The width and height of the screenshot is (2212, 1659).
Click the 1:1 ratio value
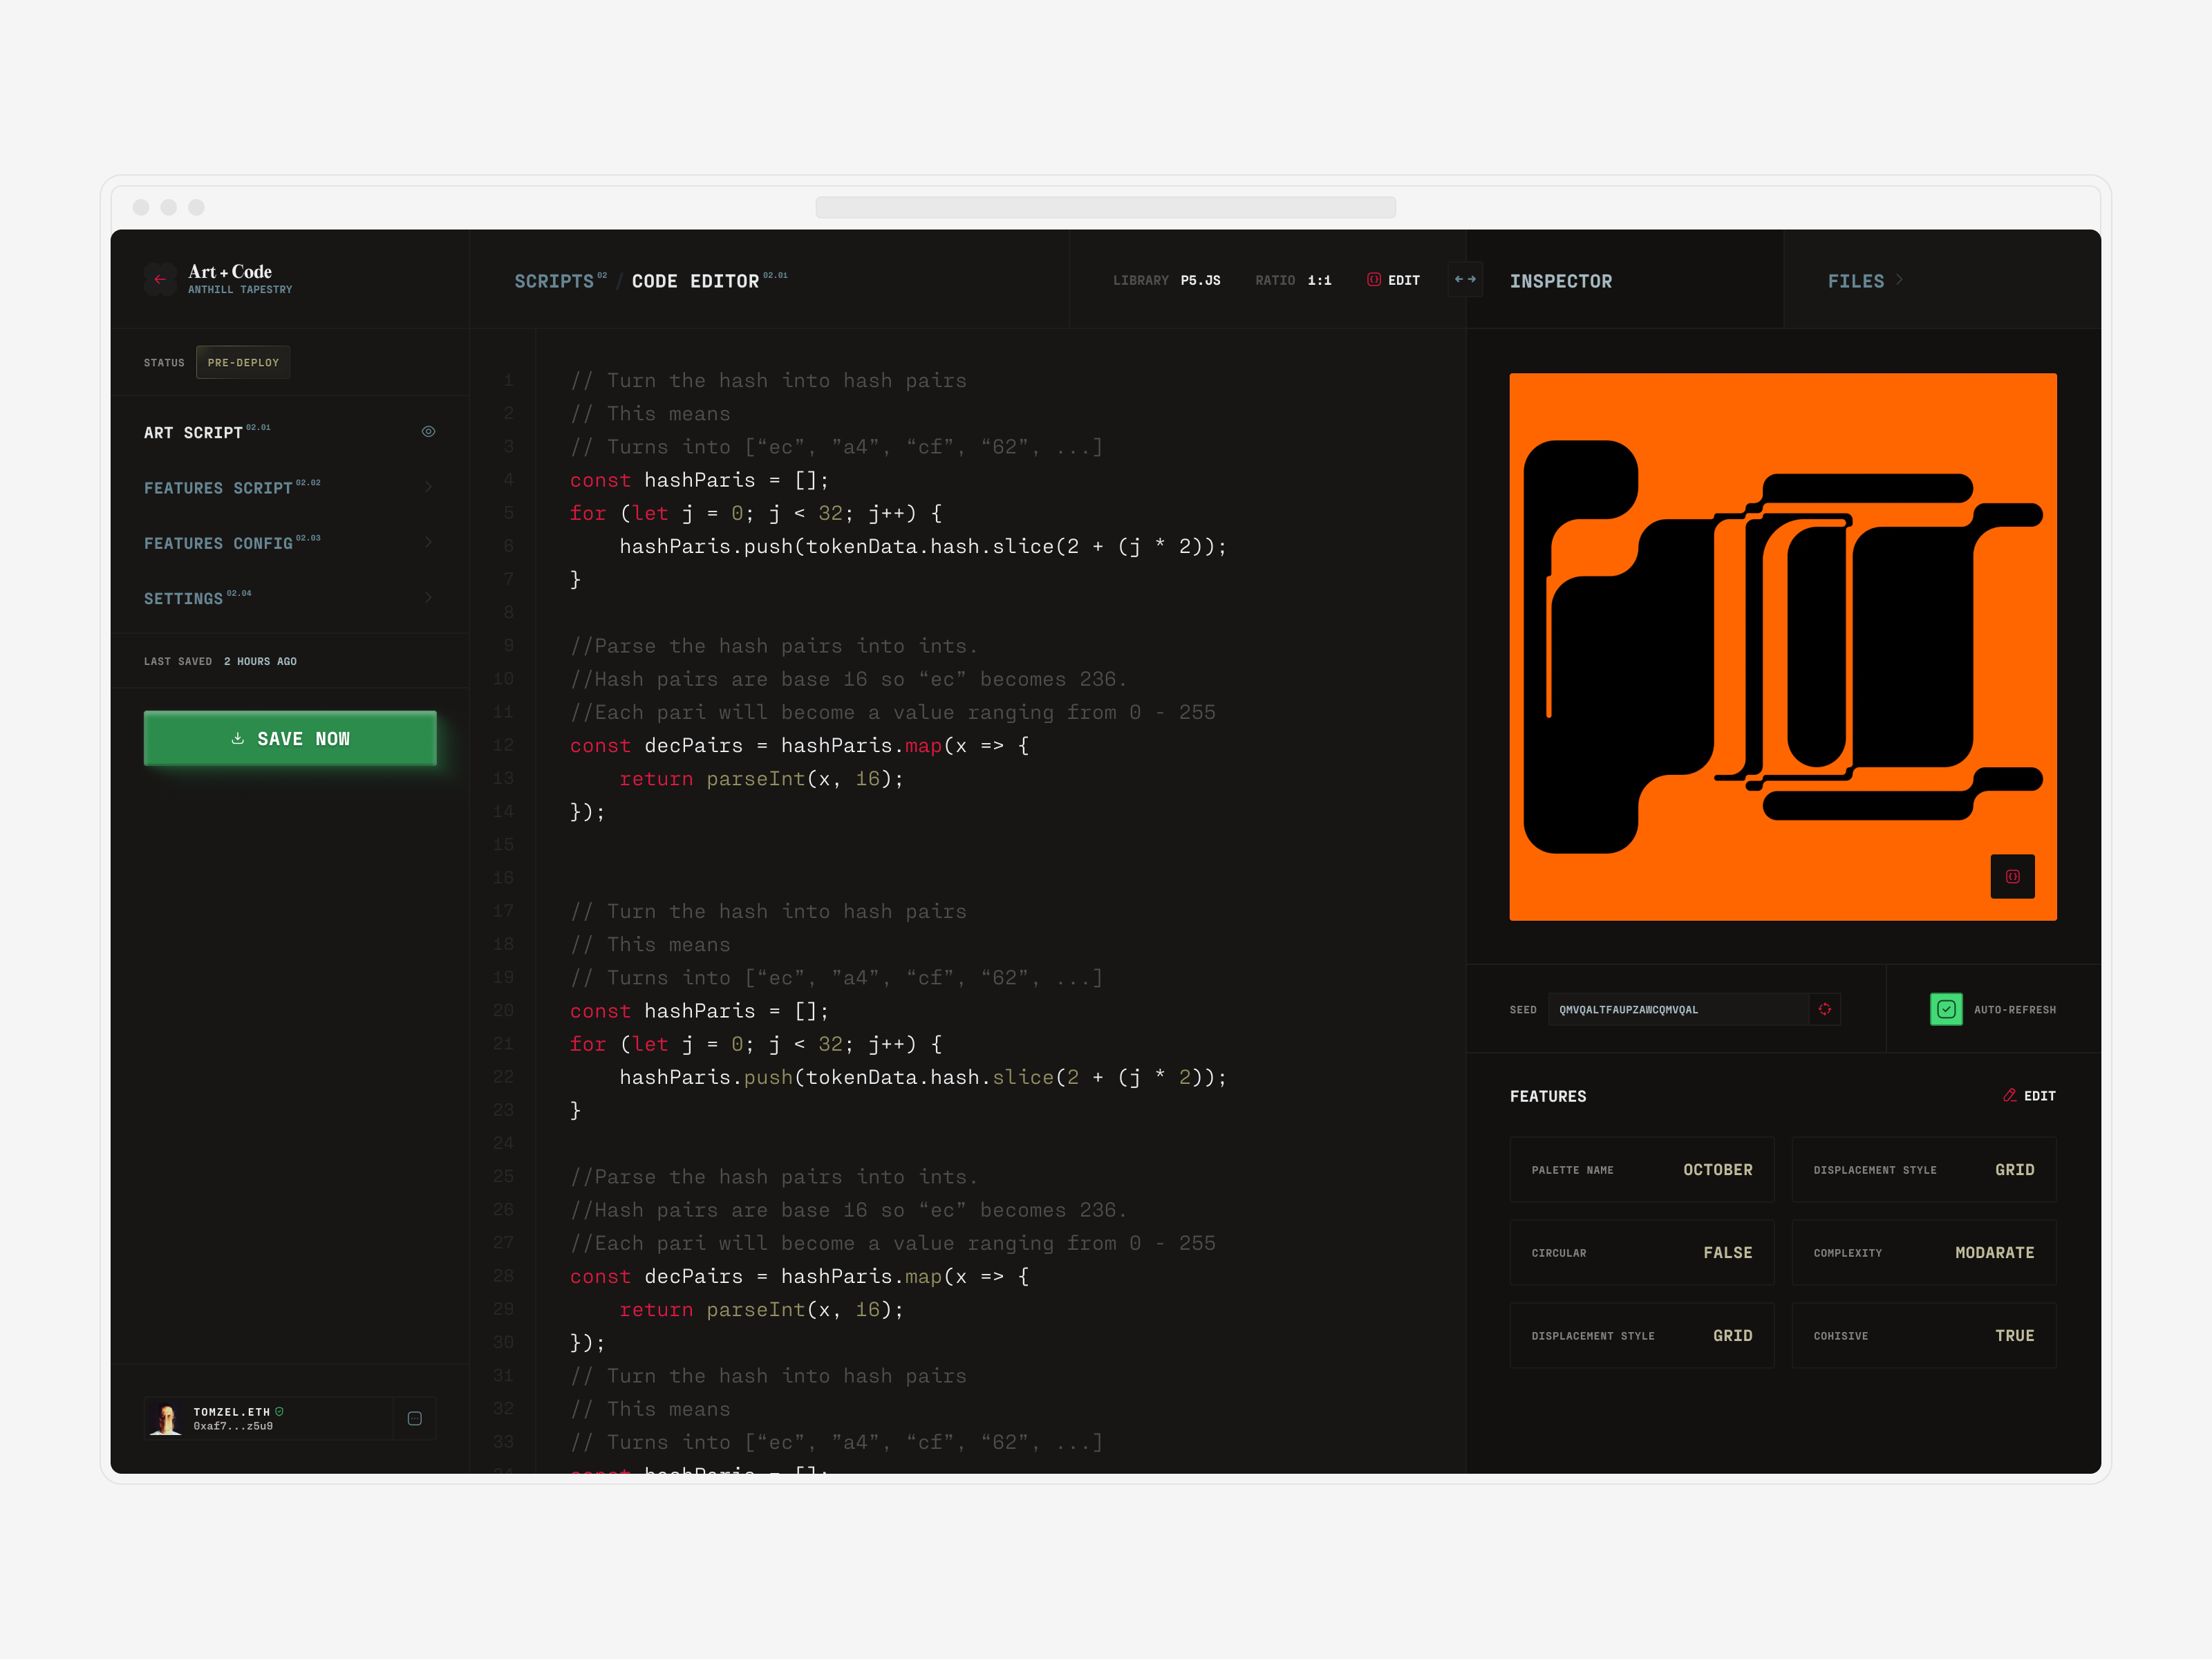1319,280
